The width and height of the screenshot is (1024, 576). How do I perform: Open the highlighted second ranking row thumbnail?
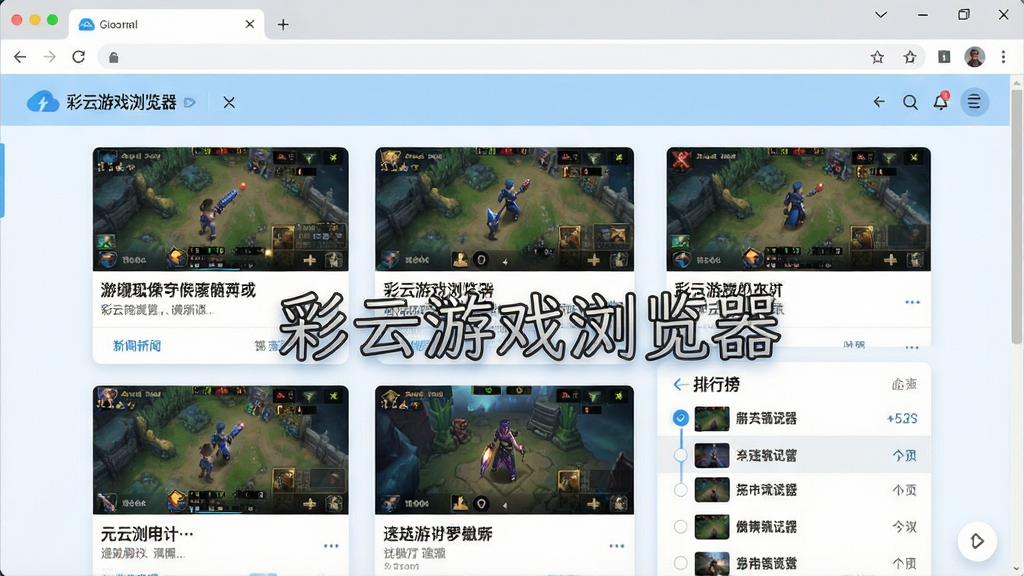(x=712, y=455)
